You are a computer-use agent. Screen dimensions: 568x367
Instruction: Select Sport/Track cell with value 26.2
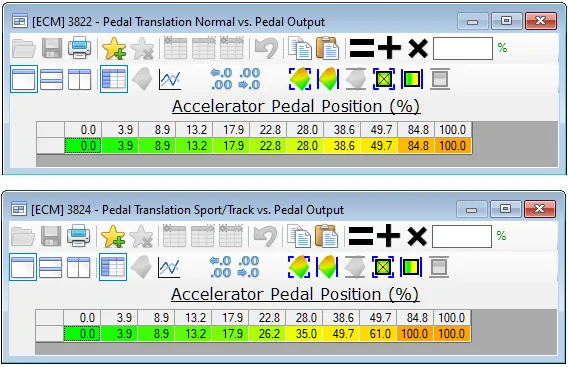coord(267,334)
